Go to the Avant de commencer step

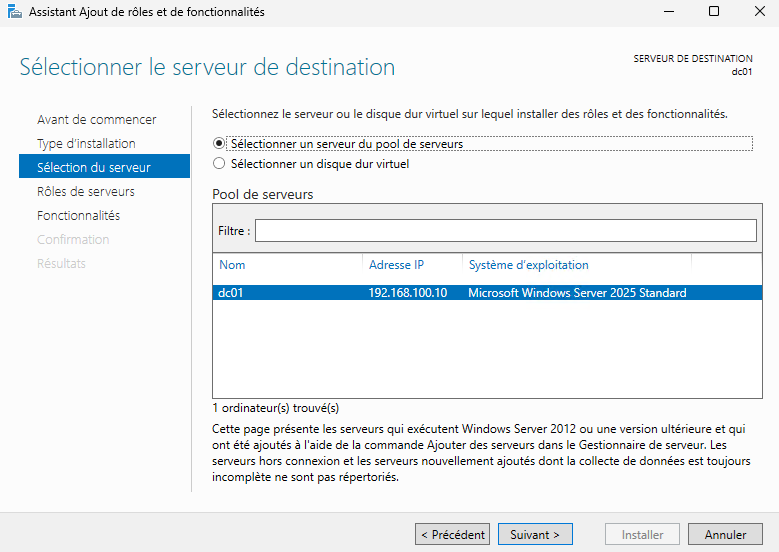[x=96, y=120]
